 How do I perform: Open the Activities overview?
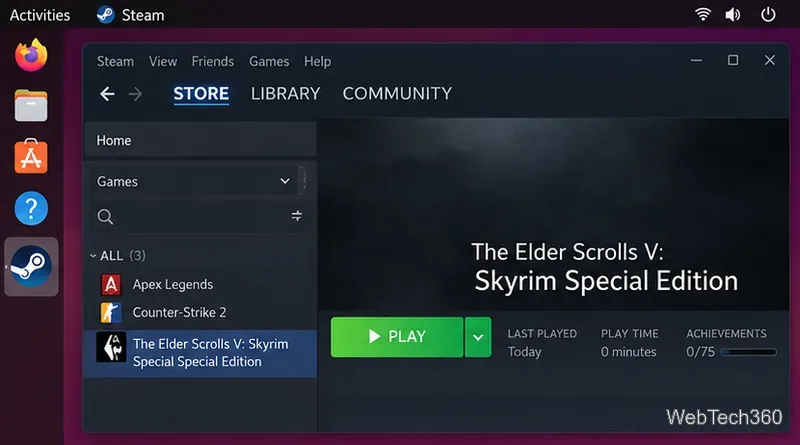tap(40, 15)
